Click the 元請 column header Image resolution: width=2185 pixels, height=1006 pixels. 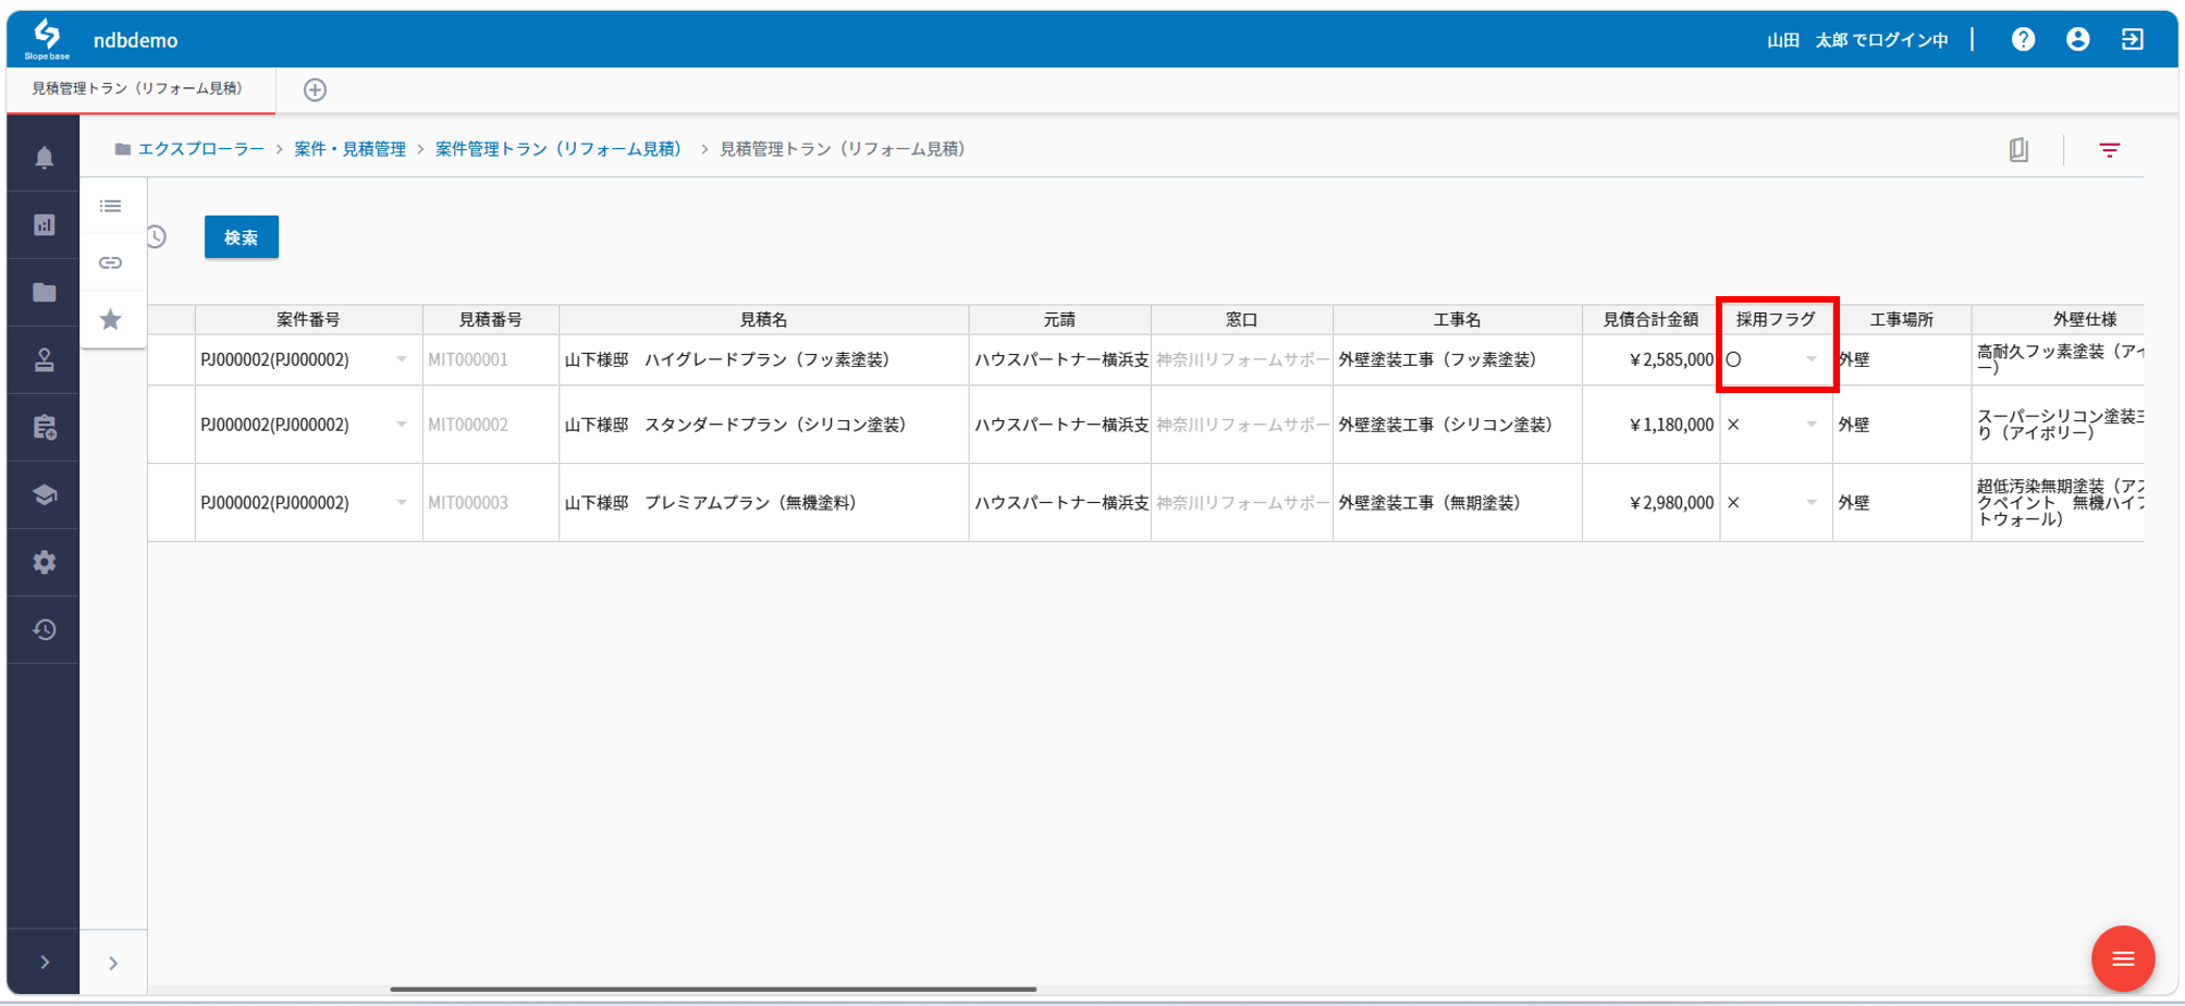(x=1059, y=319)
